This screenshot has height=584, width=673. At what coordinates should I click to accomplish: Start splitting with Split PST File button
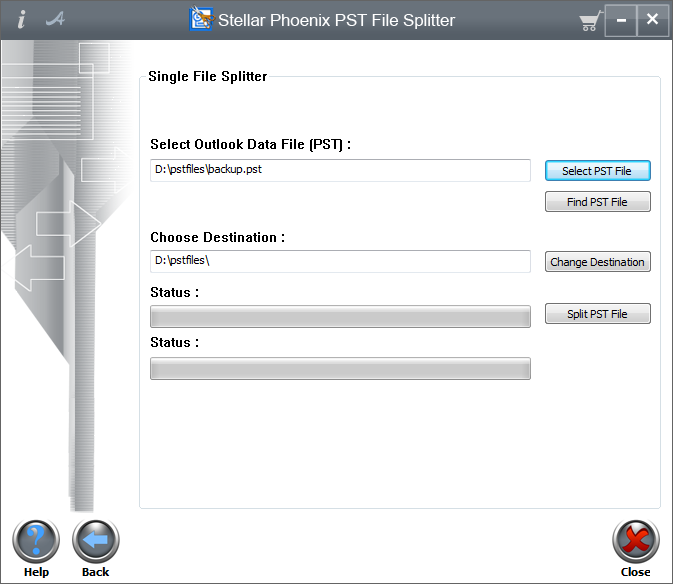597,314
